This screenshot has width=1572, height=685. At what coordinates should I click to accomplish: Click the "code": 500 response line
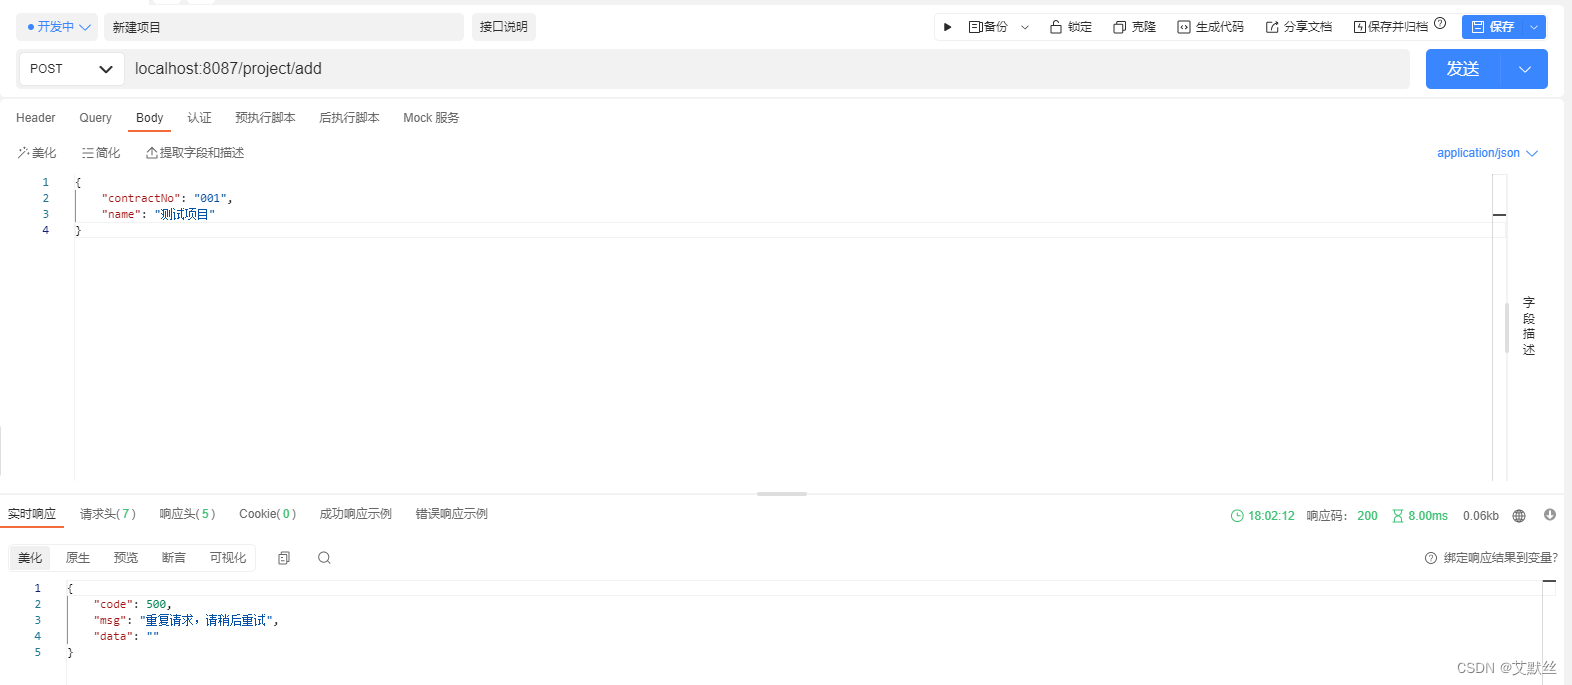pyautogui.click(x=133, y=604)
